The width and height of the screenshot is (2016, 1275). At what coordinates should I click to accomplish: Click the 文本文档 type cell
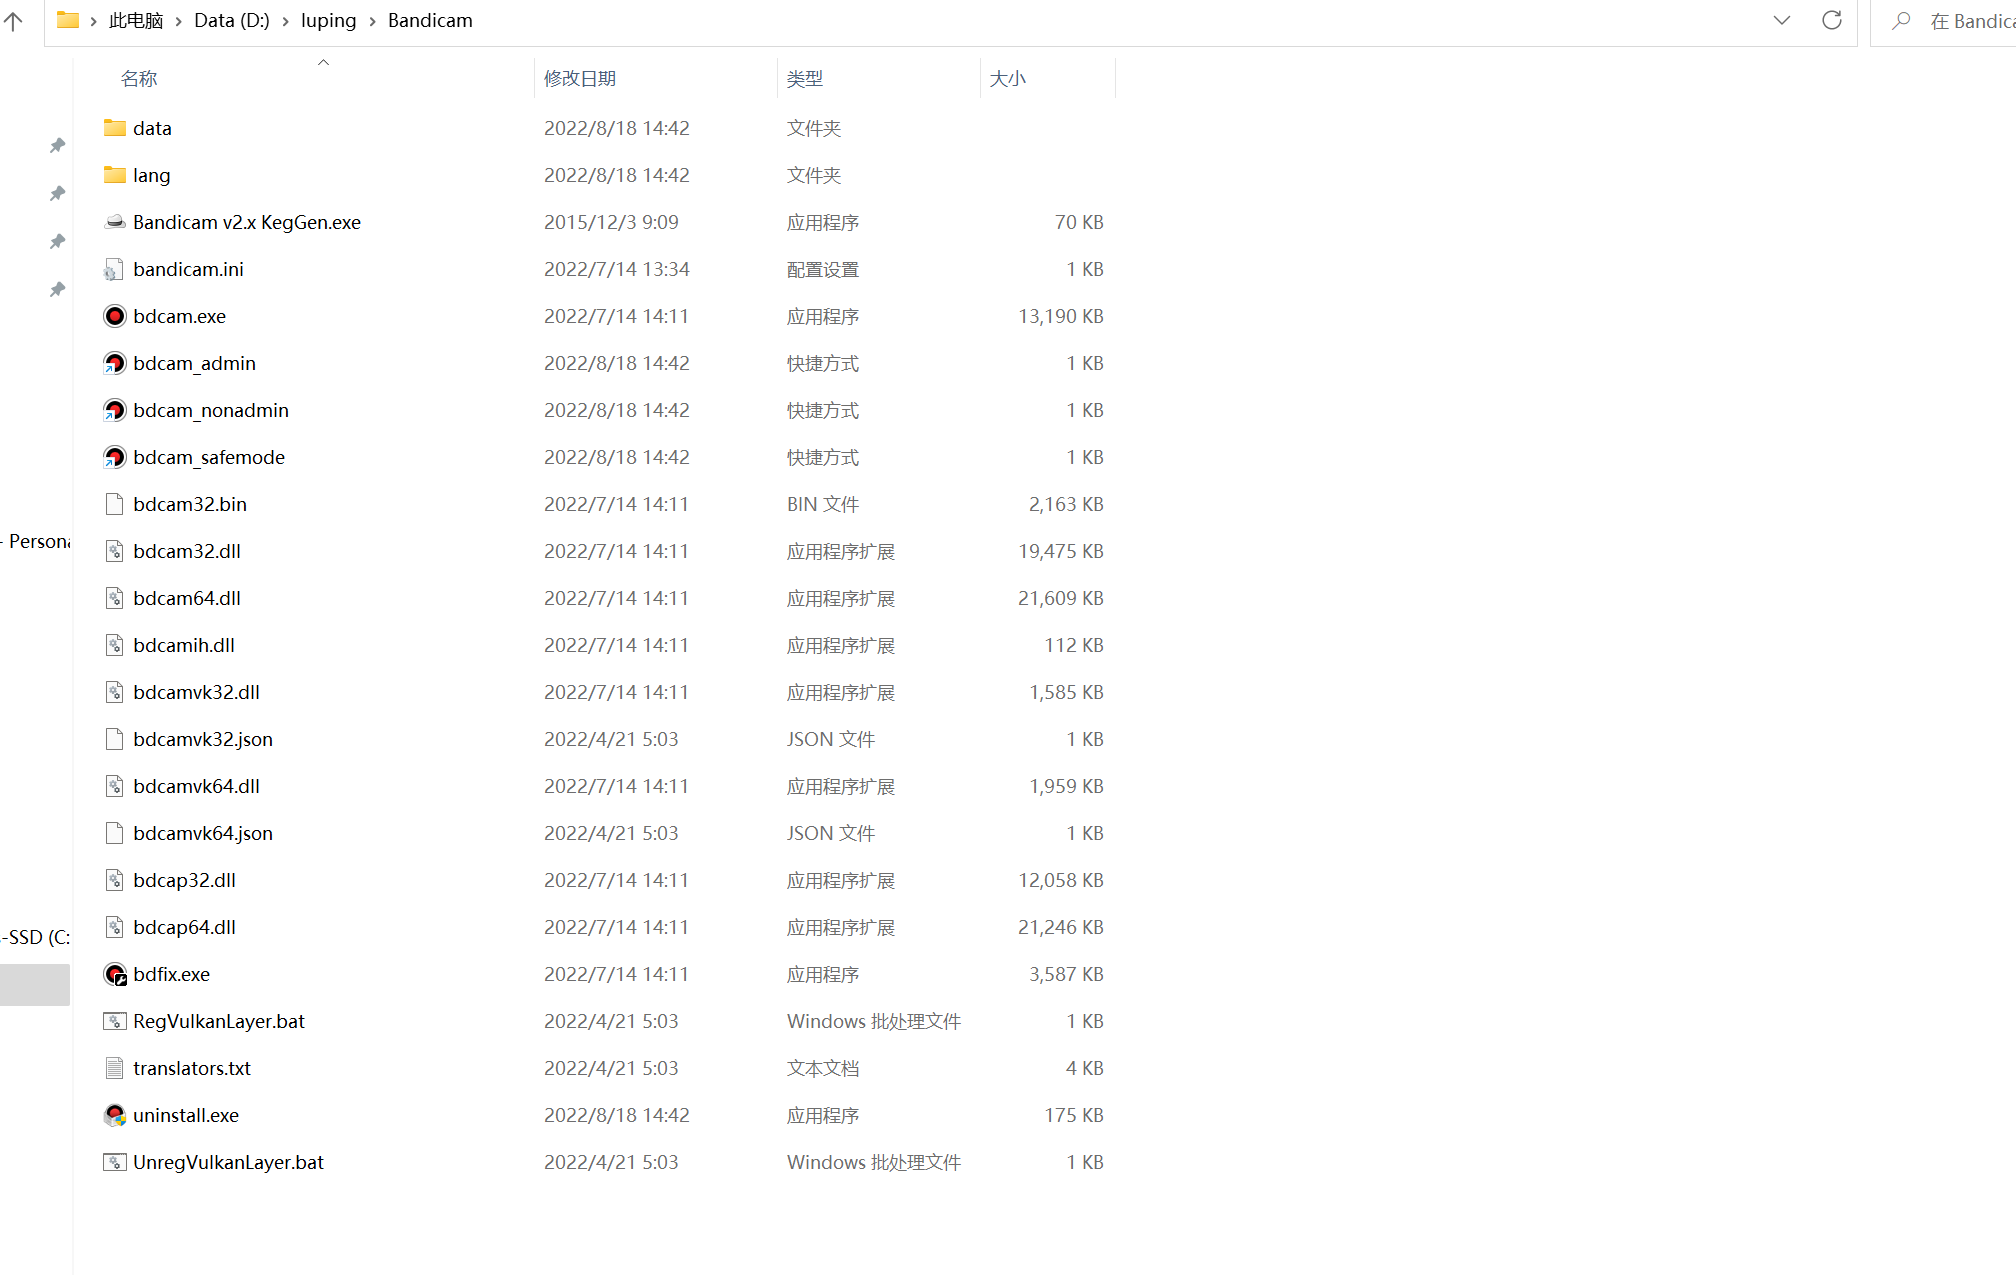823,1068
